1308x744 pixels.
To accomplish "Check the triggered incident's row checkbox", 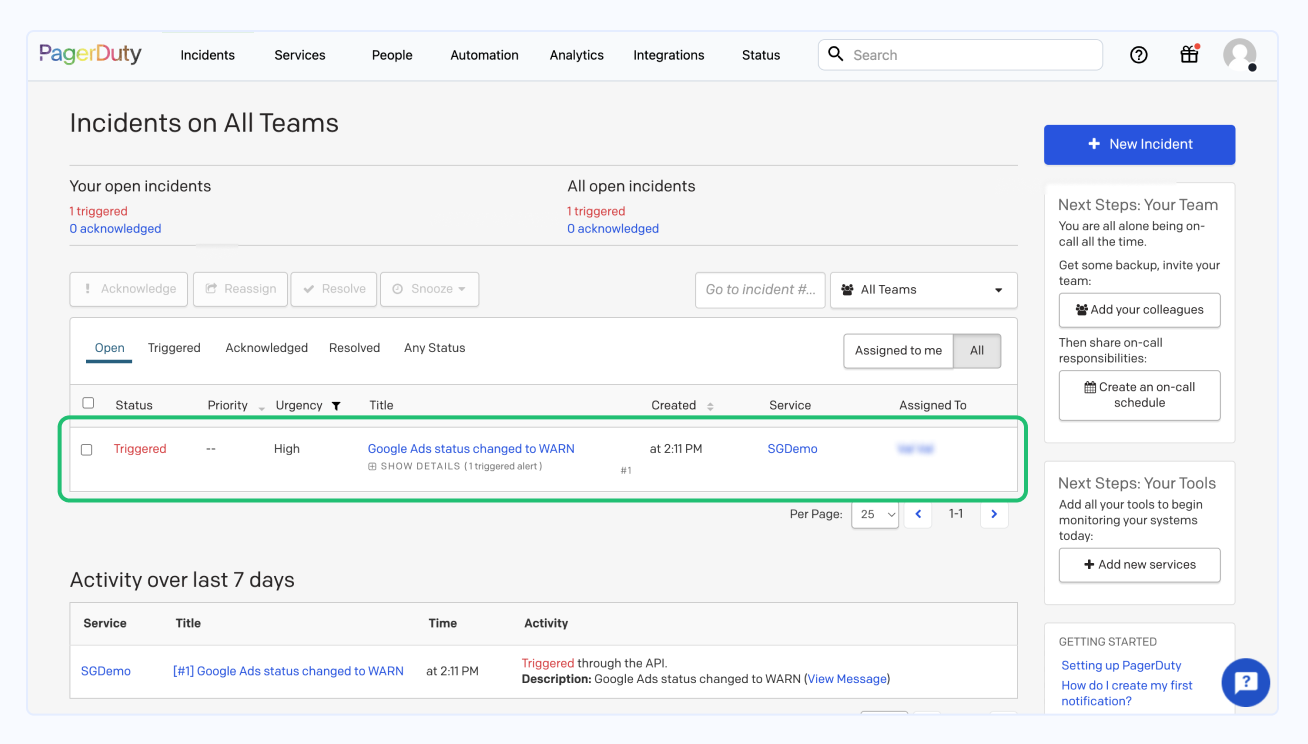I will [86, 449].
